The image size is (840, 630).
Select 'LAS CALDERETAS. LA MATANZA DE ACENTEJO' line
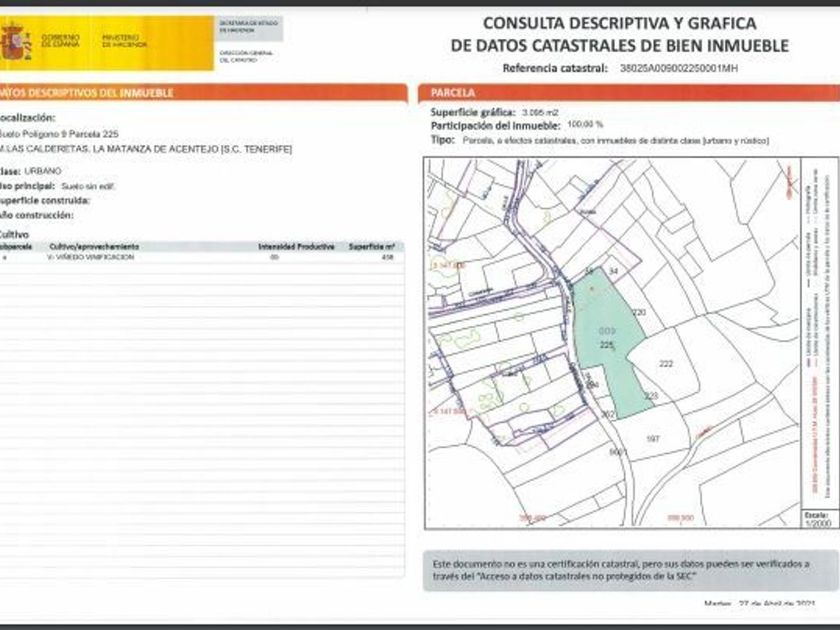[x=146, y=149]
